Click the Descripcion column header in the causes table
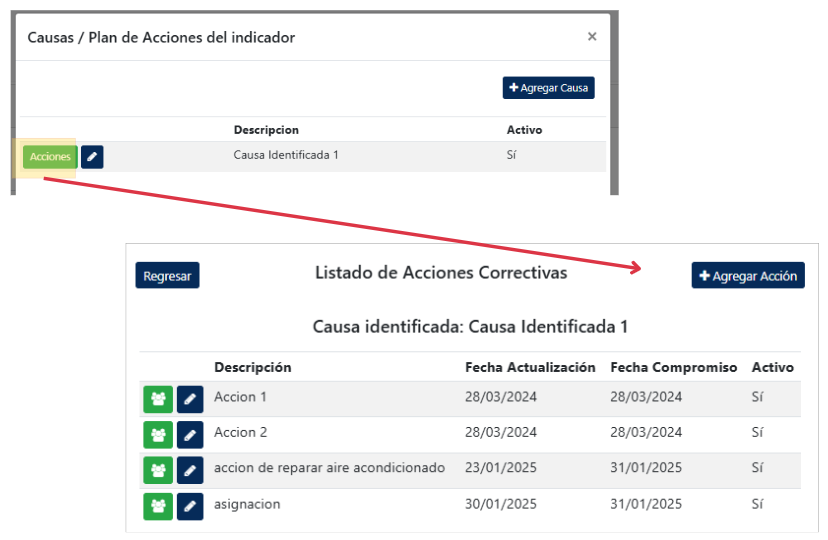The width and height of the screenshot is (828, 540). [266, 130]
